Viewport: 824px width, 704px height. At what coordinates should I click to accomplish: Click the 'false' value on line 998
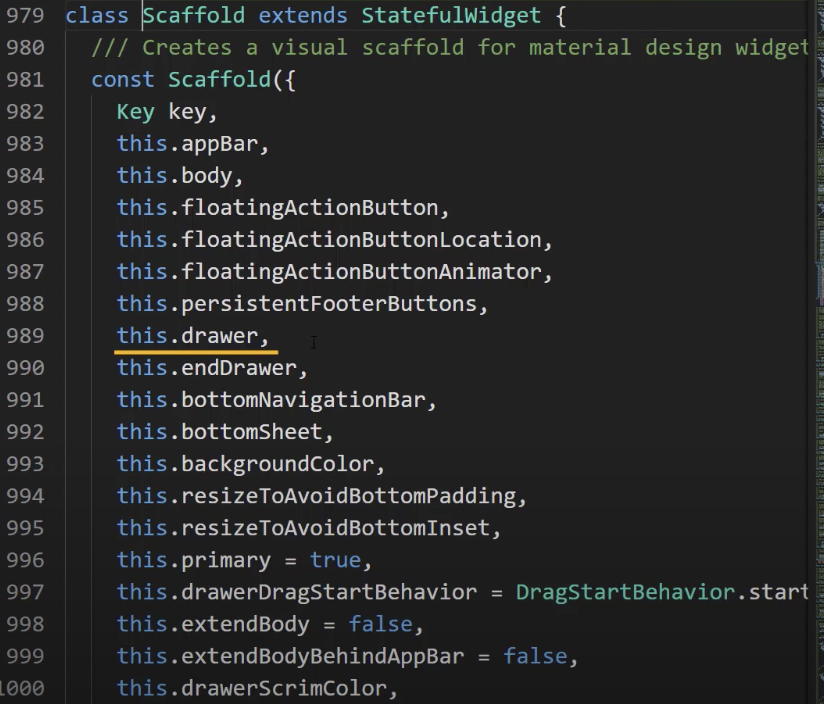click(380, 625)
